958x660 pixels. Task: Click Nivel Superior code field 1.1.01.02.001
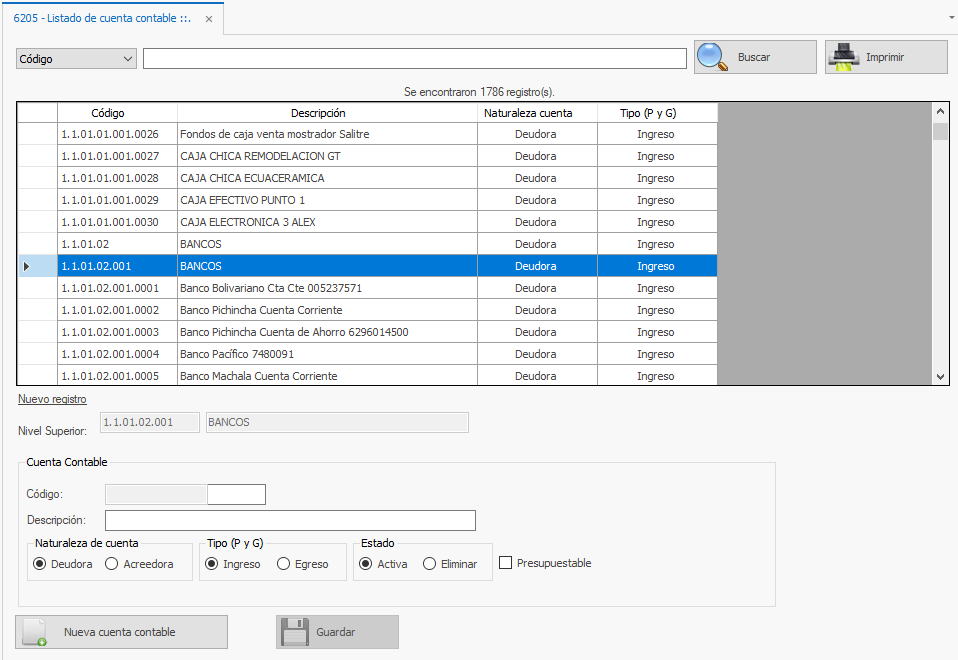[150, 422]
